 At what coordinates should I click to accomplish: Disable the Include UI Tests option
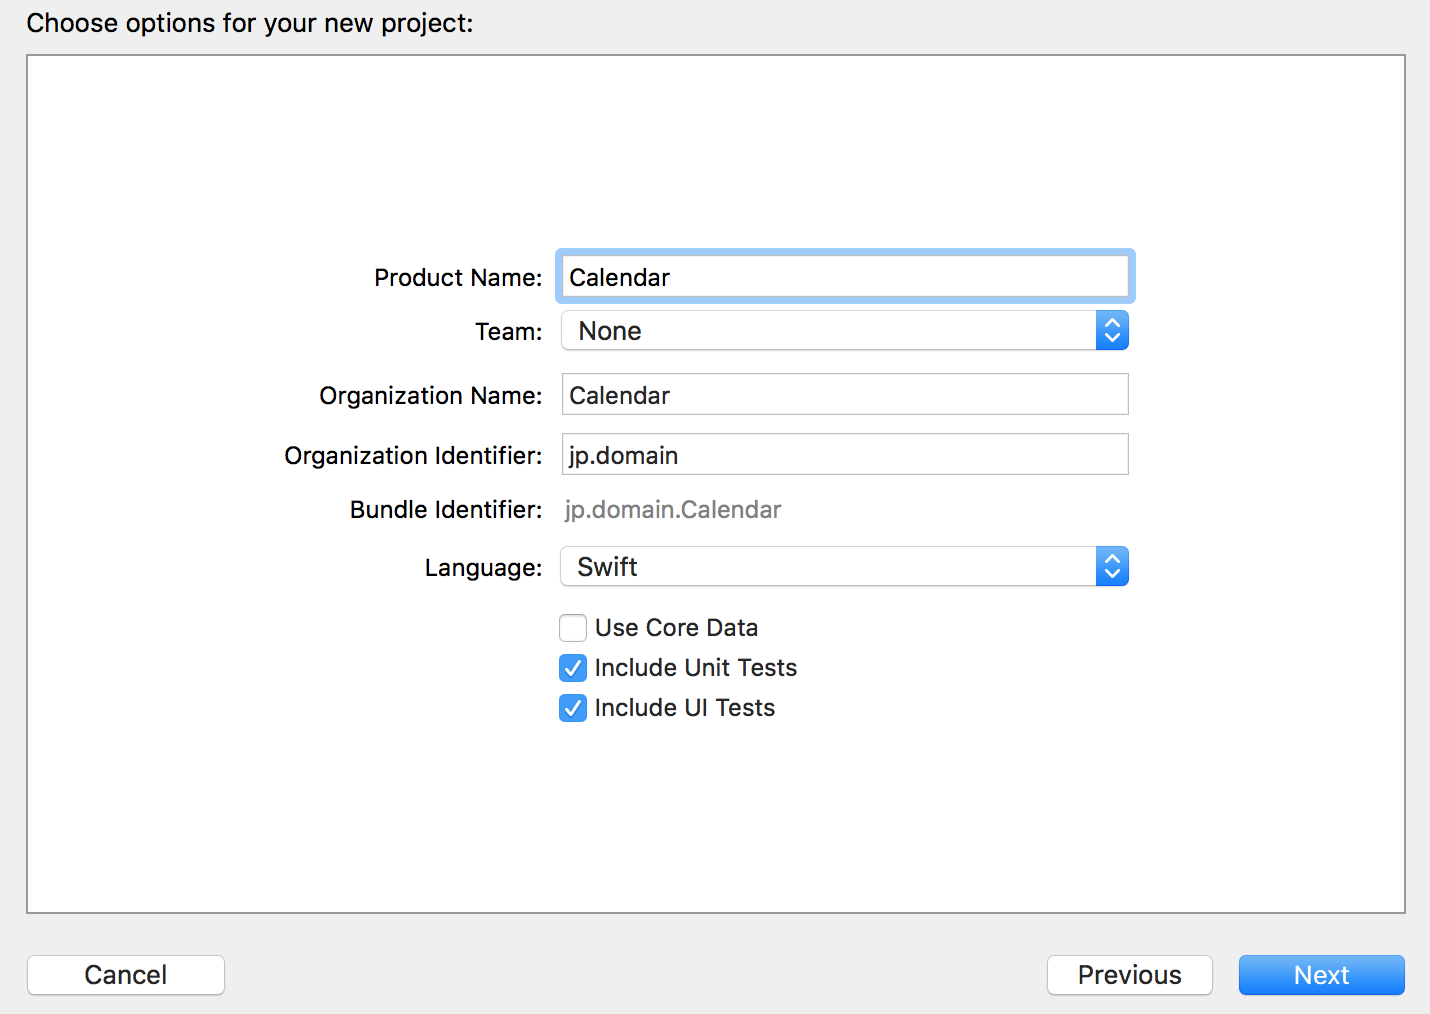pos(572,708)
